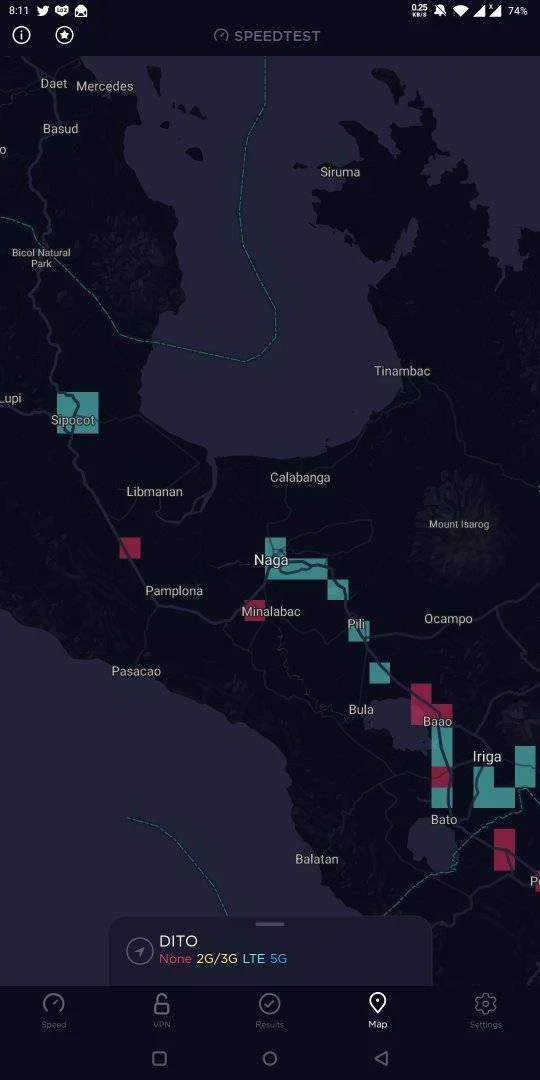Tap the LTE legend label
The height and width of the screenshot is (1080, 540).
tap(253, 959)
